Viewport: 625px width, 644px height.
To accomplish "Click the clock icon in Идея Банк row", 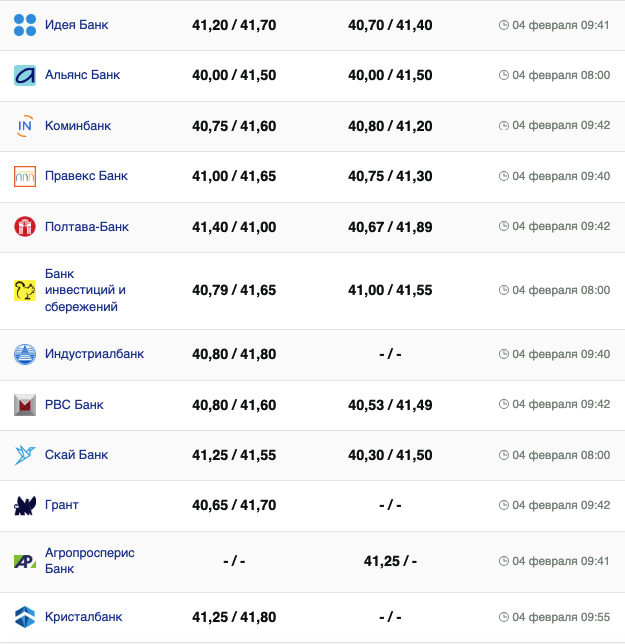I will tap(503, 25).
